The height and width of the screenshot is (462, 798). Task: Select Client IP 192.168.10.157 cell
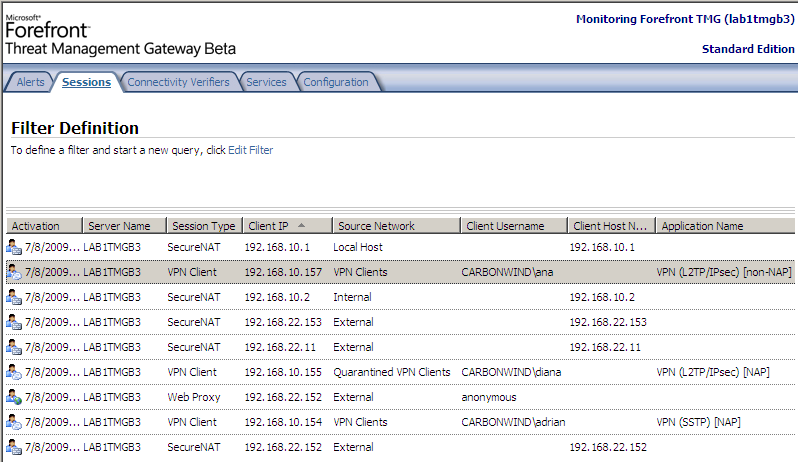[283, 272]
